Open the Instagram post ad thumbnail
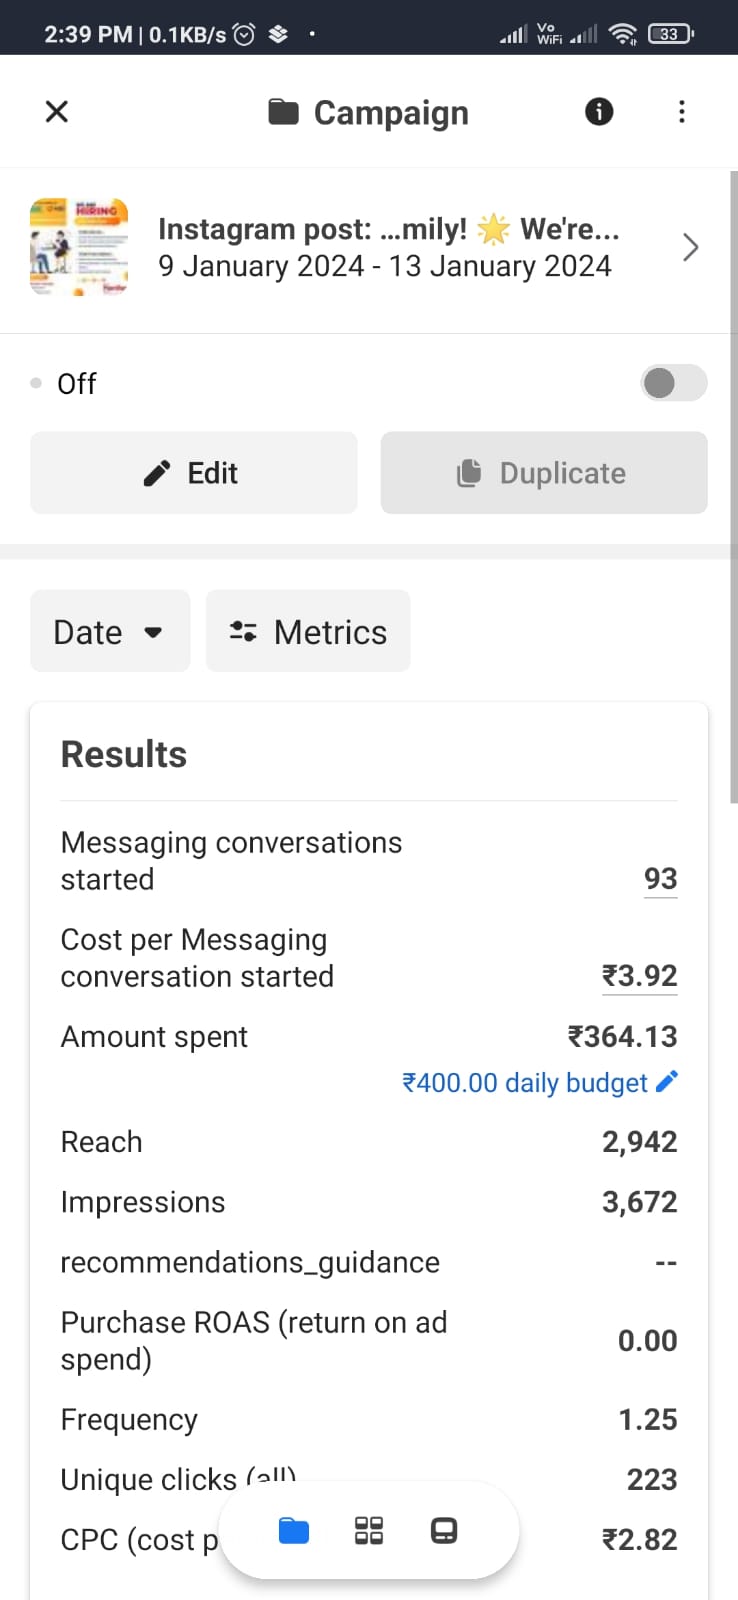738x1600 pixels. 79,247
